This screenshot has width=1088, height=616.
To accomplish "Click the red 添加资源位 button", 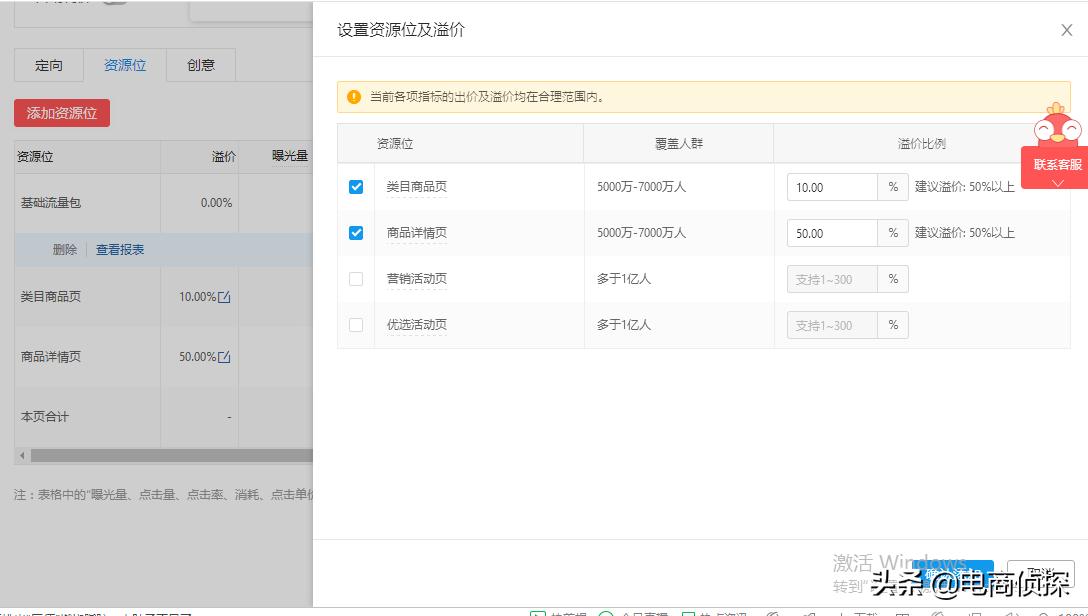I will 61,113.
